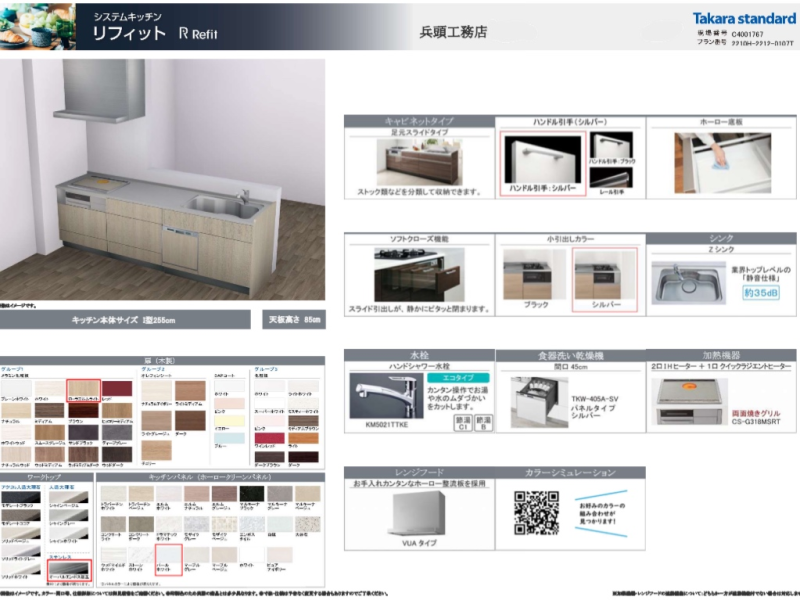Viewport: 800px width, 600px height.
Task: Click the システムキッチン リフィット title
Action: [x=129, y=27]
